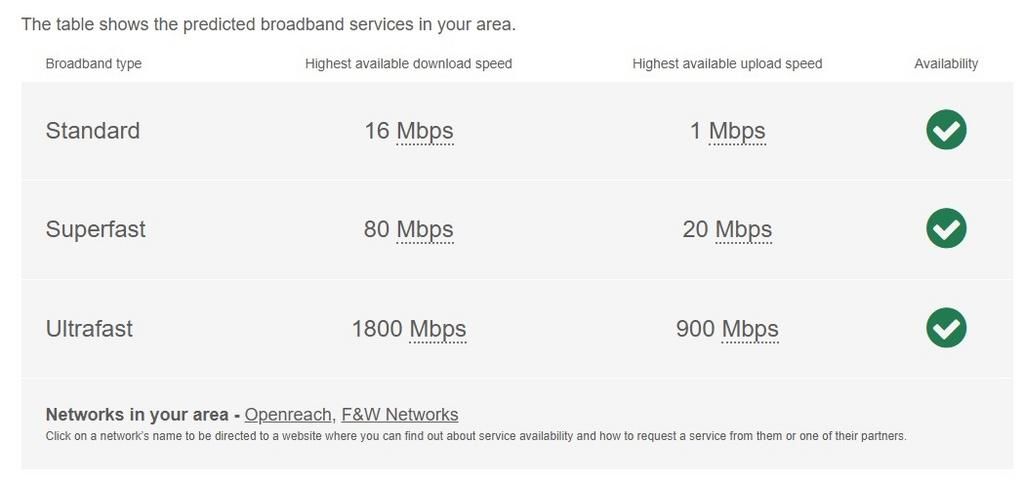Click the Ultrafast availability check icon
Screen dimensions: 1024x483
click(x=945, y=328)
